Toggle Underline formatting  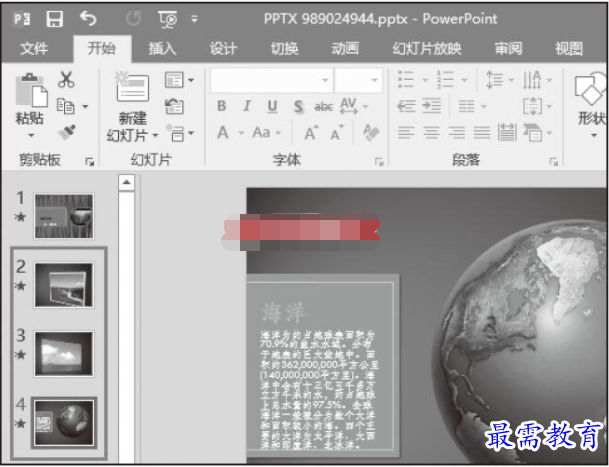pyautogui.click(x=273, y=106)
